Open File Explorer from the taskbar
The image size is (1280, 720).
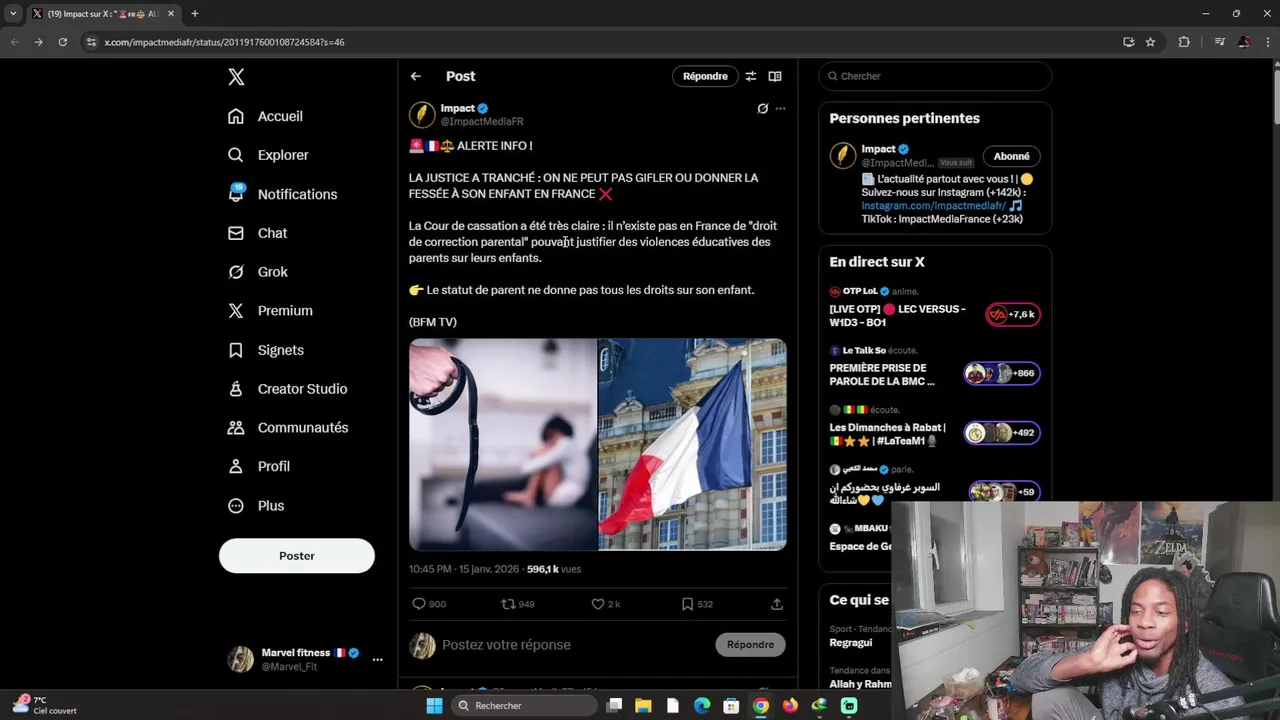(643, 705)
